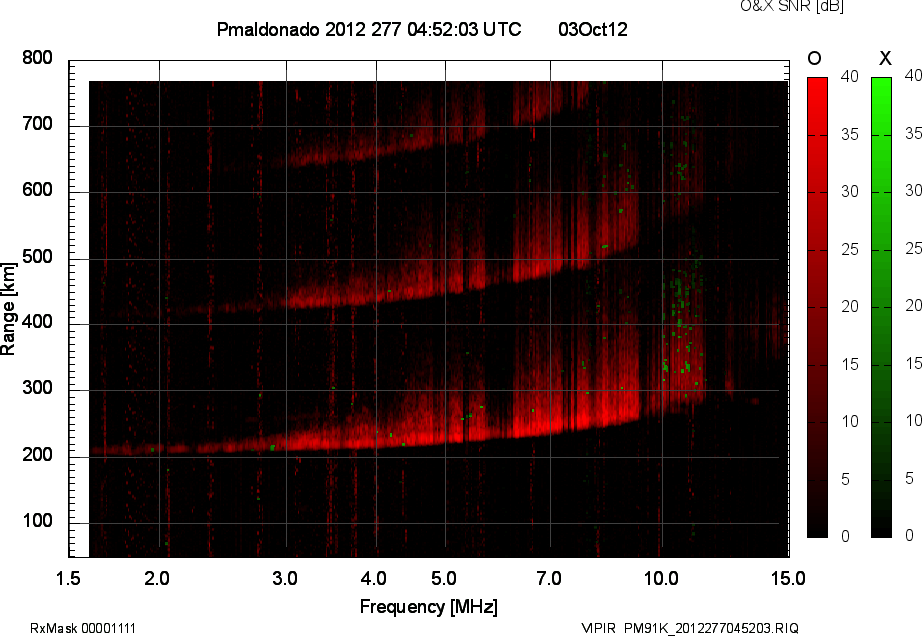Click the O colorbar '30' scale value
This screenshot has width=922, height=636.
850,192
